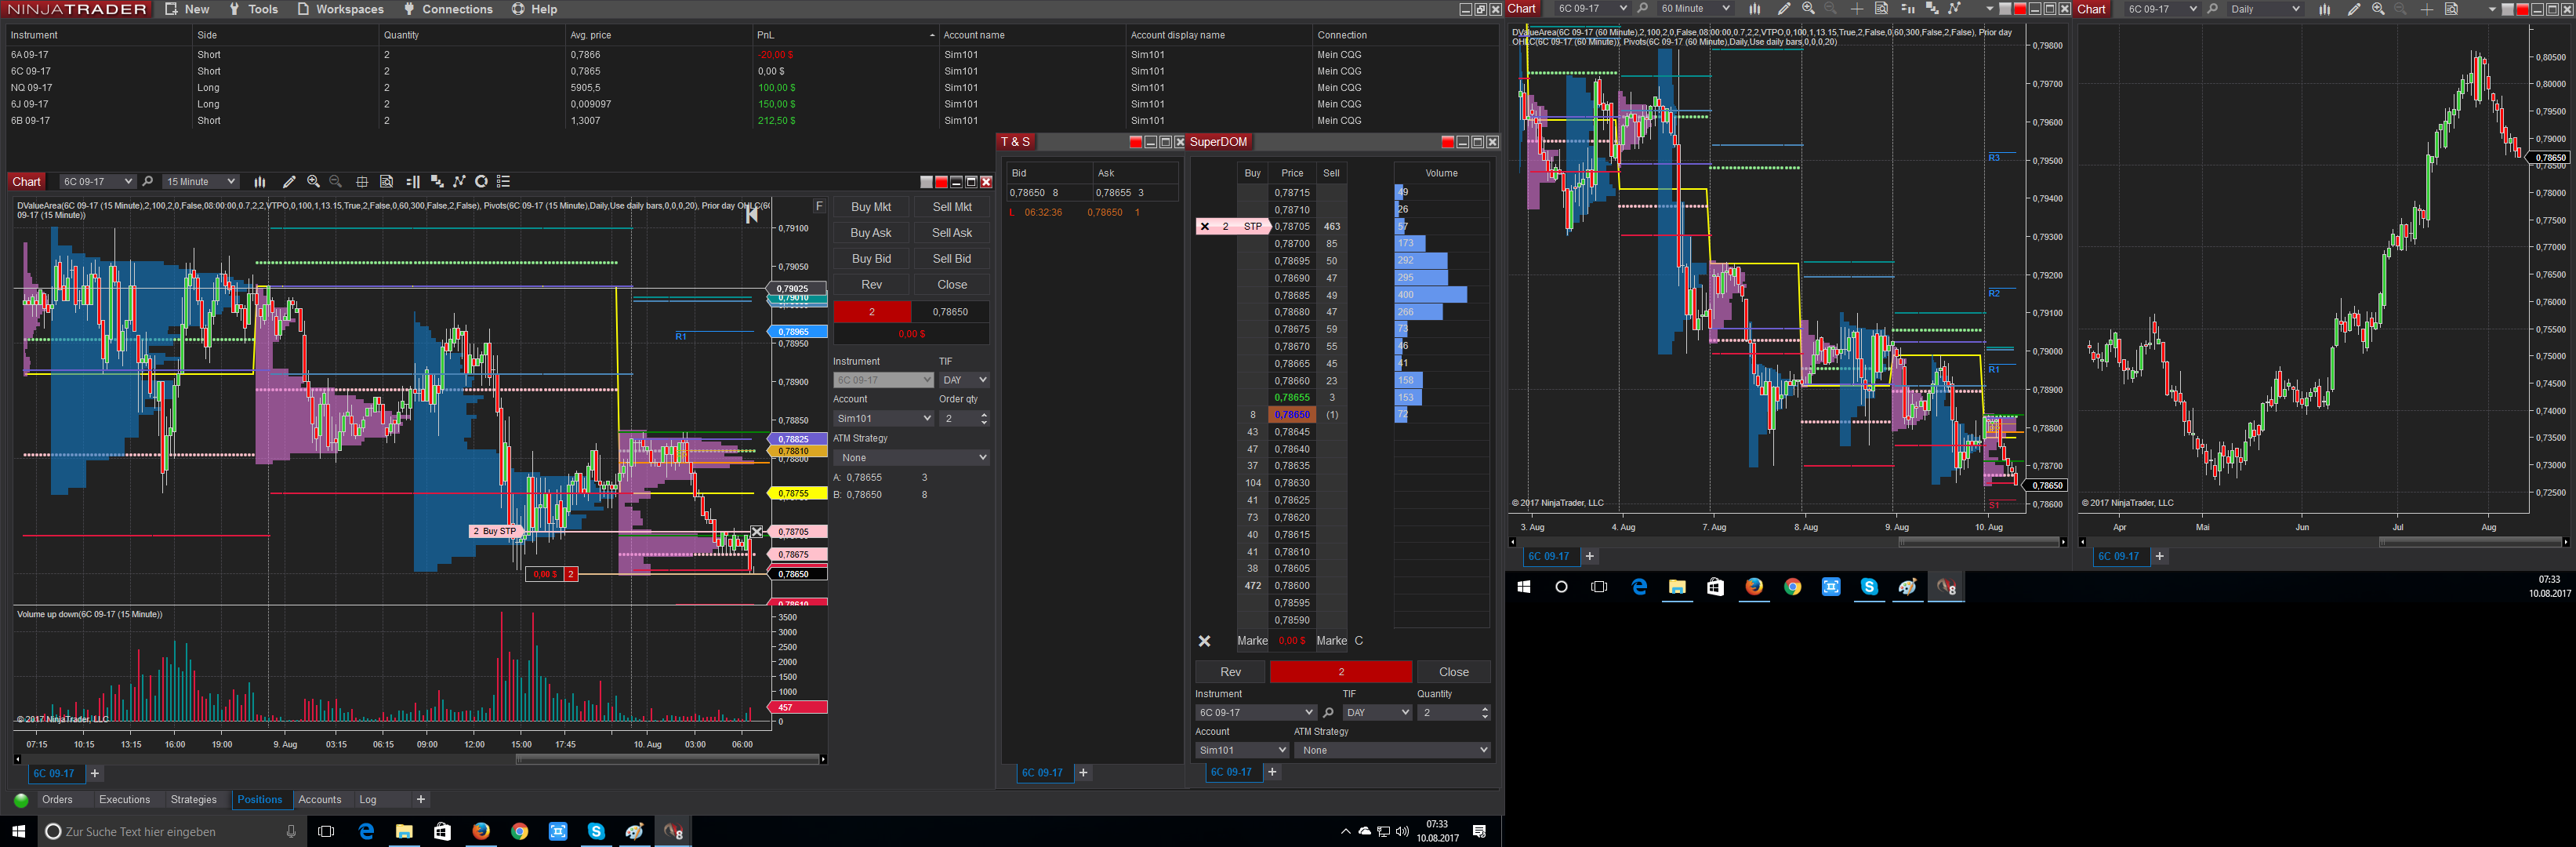Open Properties list icon in 15 Minute chart
Viewport: 2576px width, 847px height.
504,182
